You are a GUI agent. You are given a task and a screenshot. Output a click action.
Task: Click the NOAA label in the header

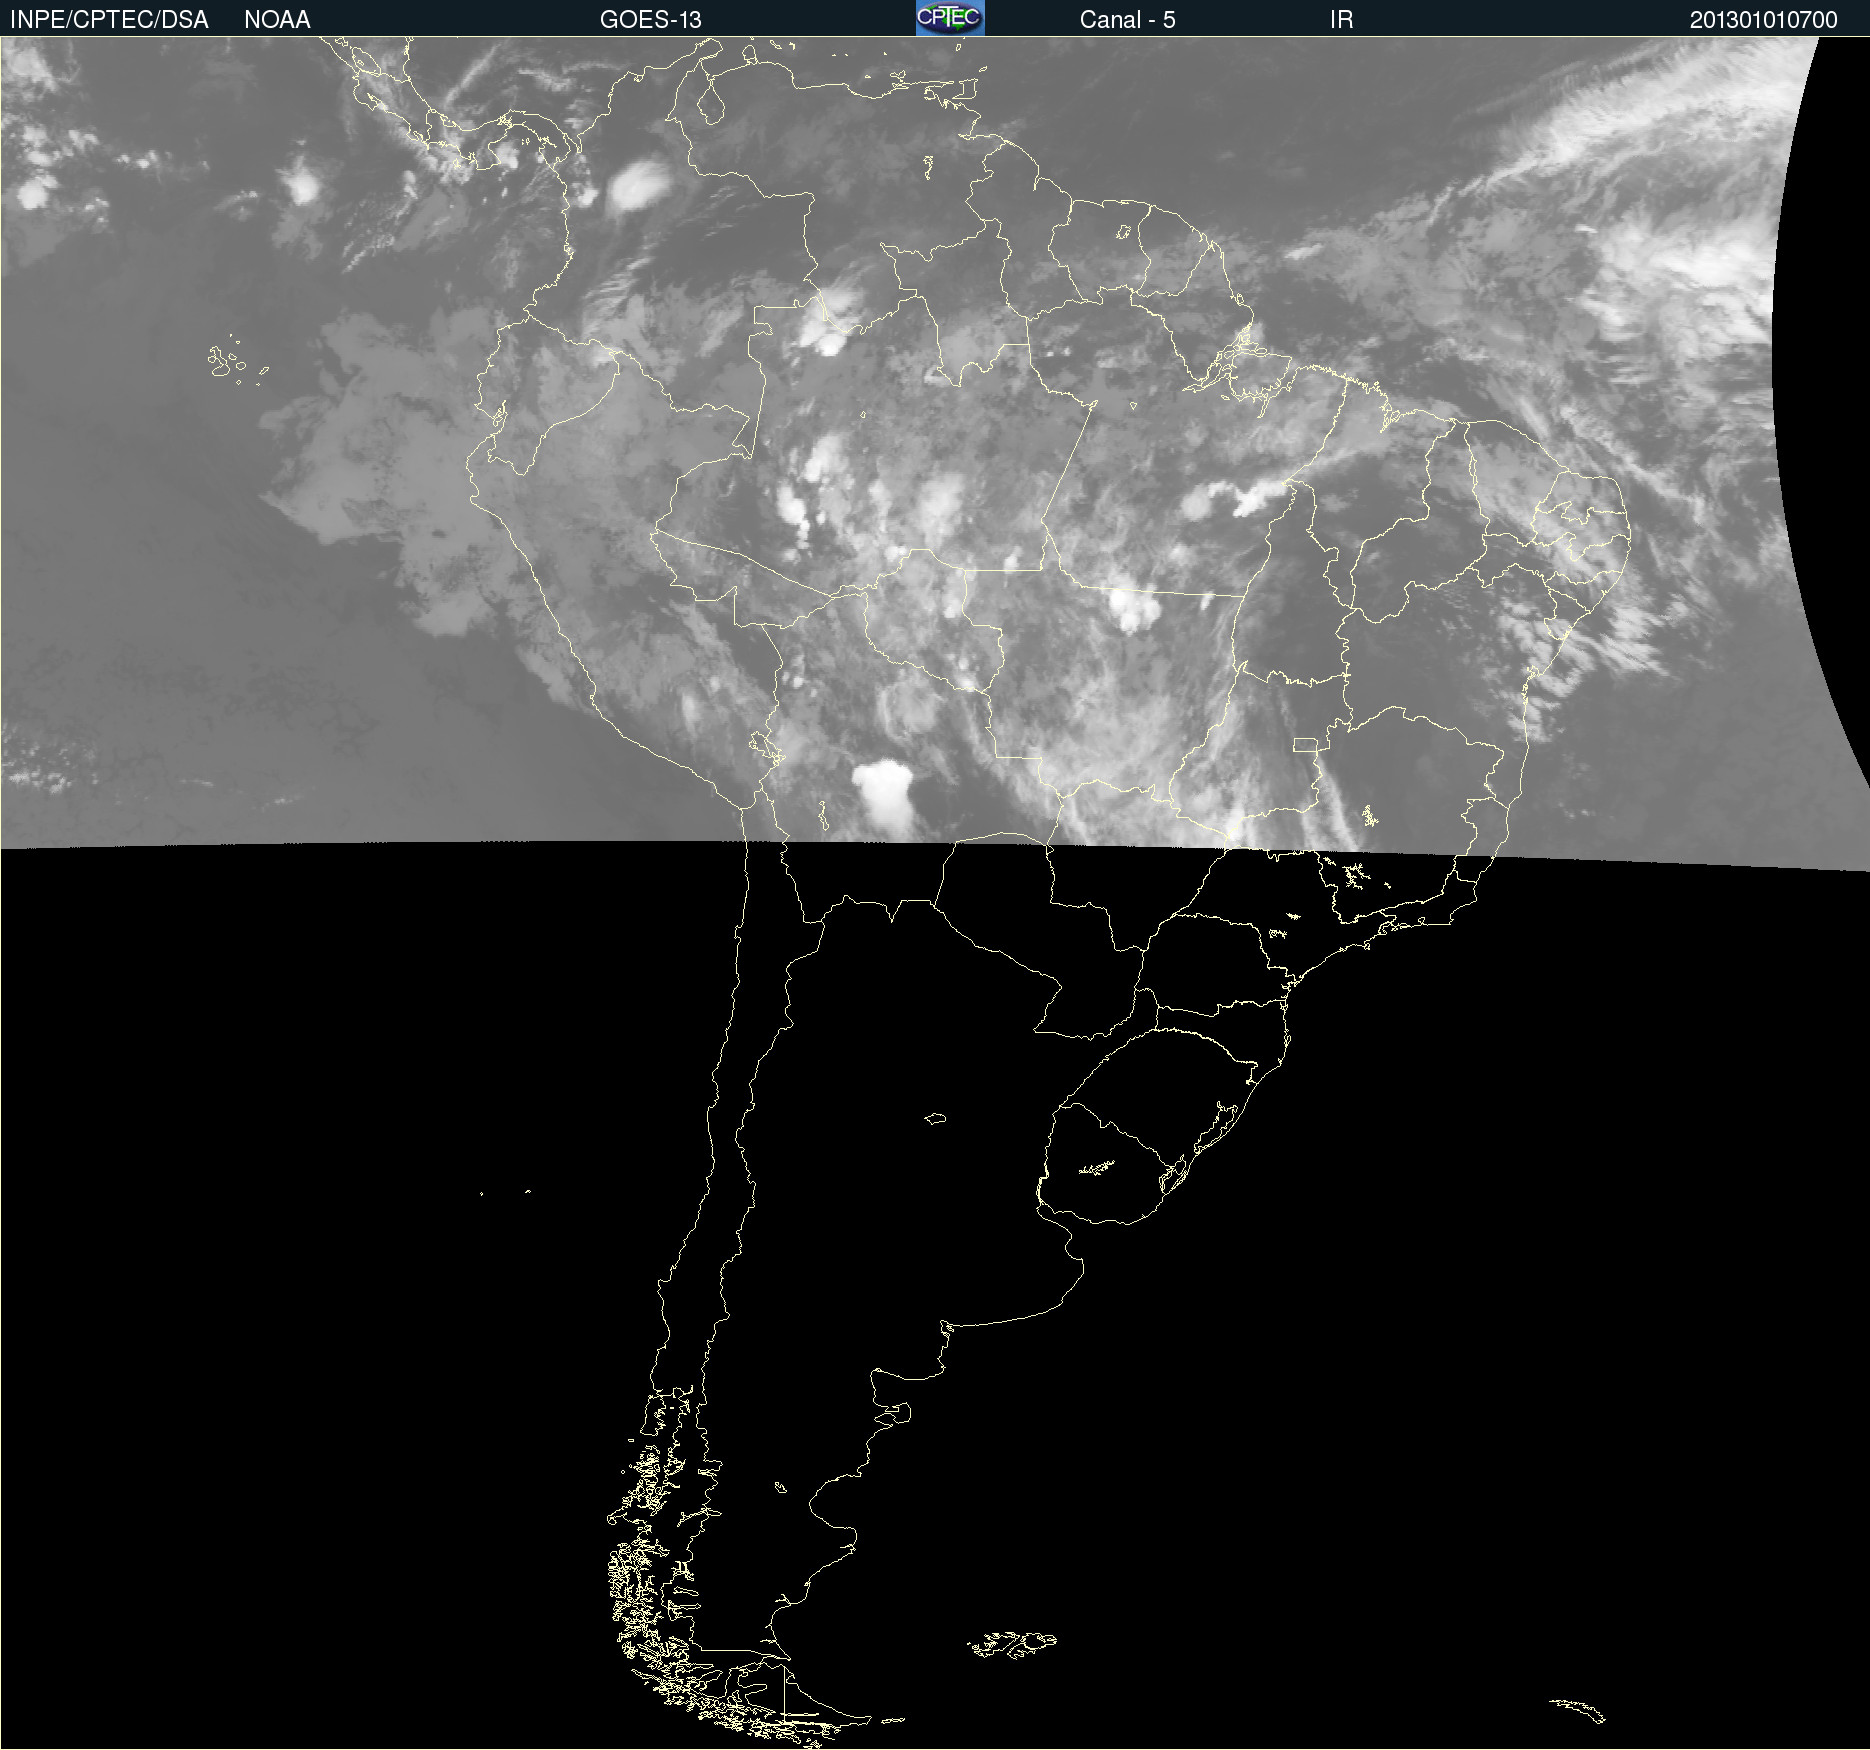coord(277,20)
